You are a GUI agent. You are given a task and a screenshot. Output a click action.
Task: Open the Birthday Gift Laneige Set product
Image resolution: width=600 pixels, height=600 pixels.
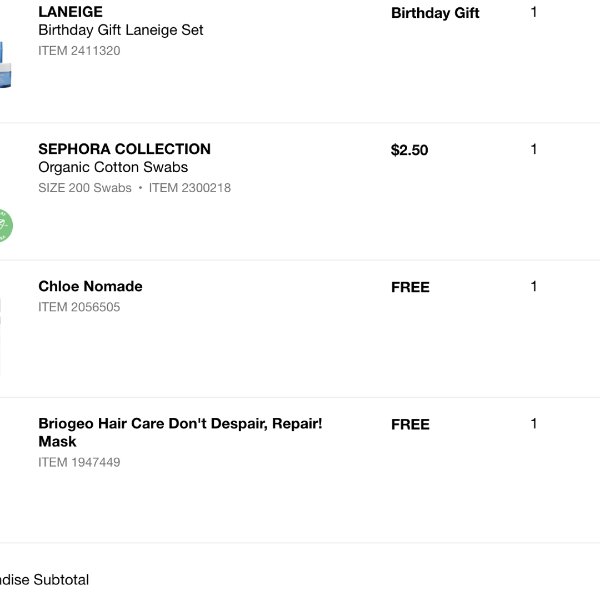[121, 30]
